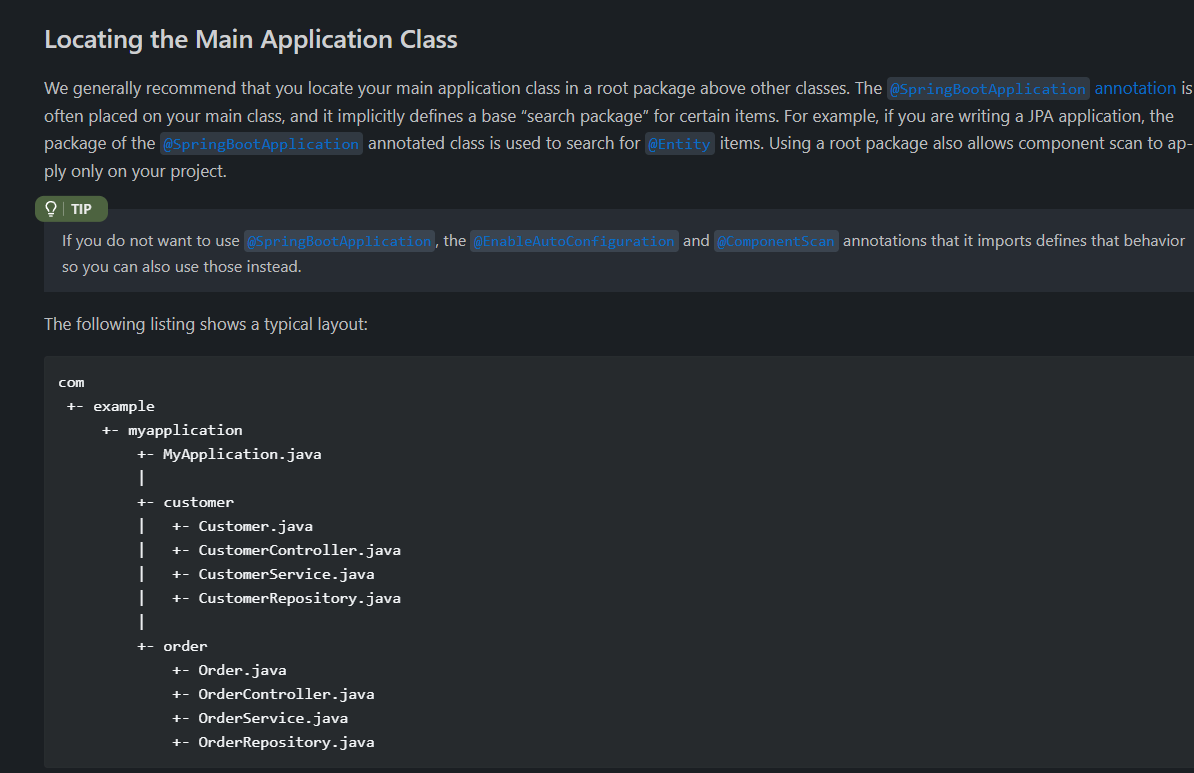The height and width of the screenshot is (773, 1194).
Task: Click the lightbulb TIP icon
Action: coord(51,209)
